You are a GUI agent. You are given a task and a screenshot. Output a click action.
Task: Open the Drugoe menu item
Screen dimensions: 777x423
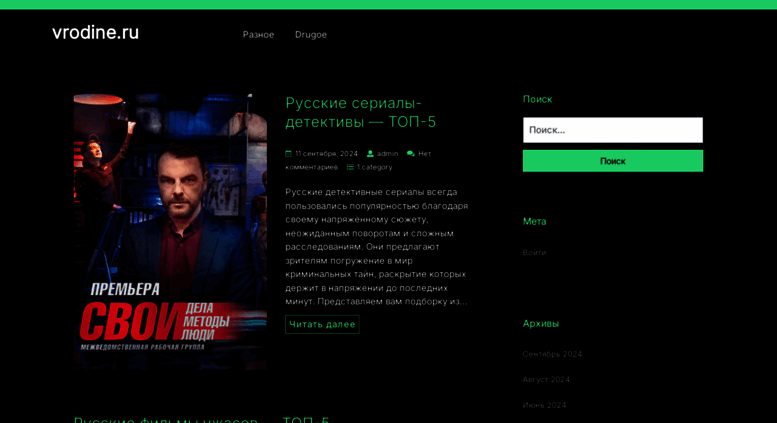[x=311, y=35]
